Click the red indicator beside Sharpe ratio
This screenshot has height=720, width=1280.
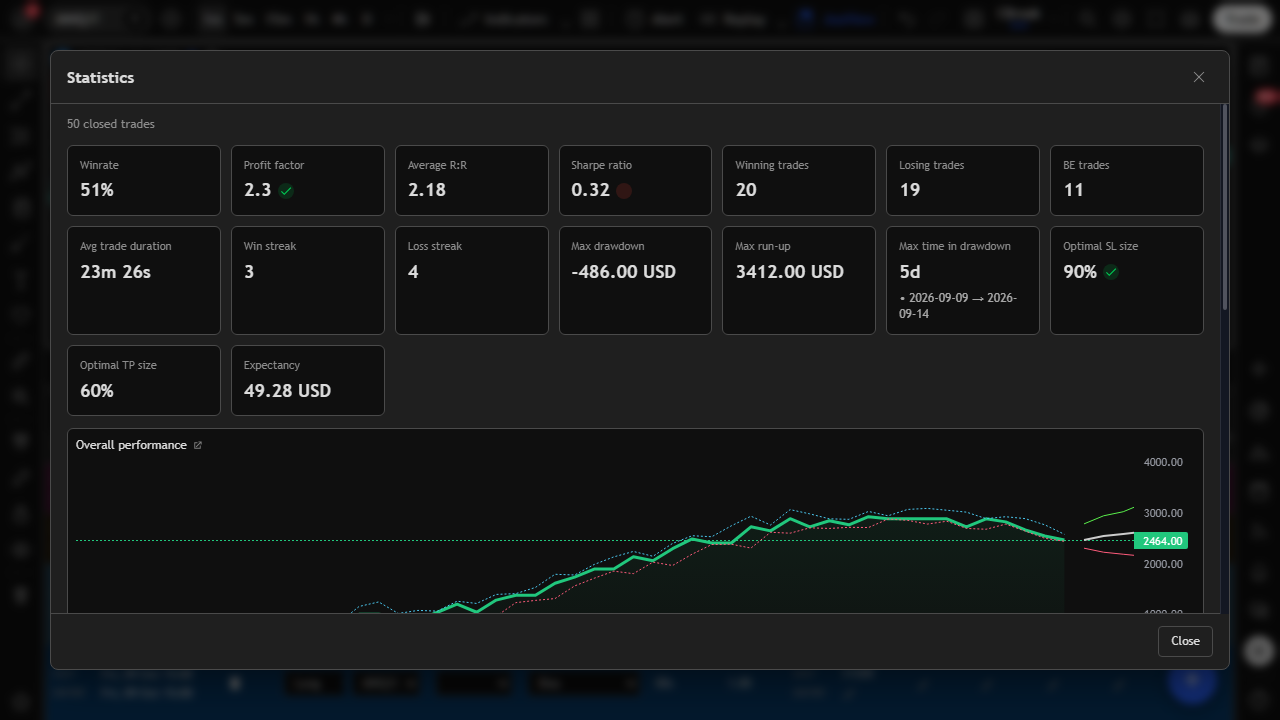click(624, 191)
